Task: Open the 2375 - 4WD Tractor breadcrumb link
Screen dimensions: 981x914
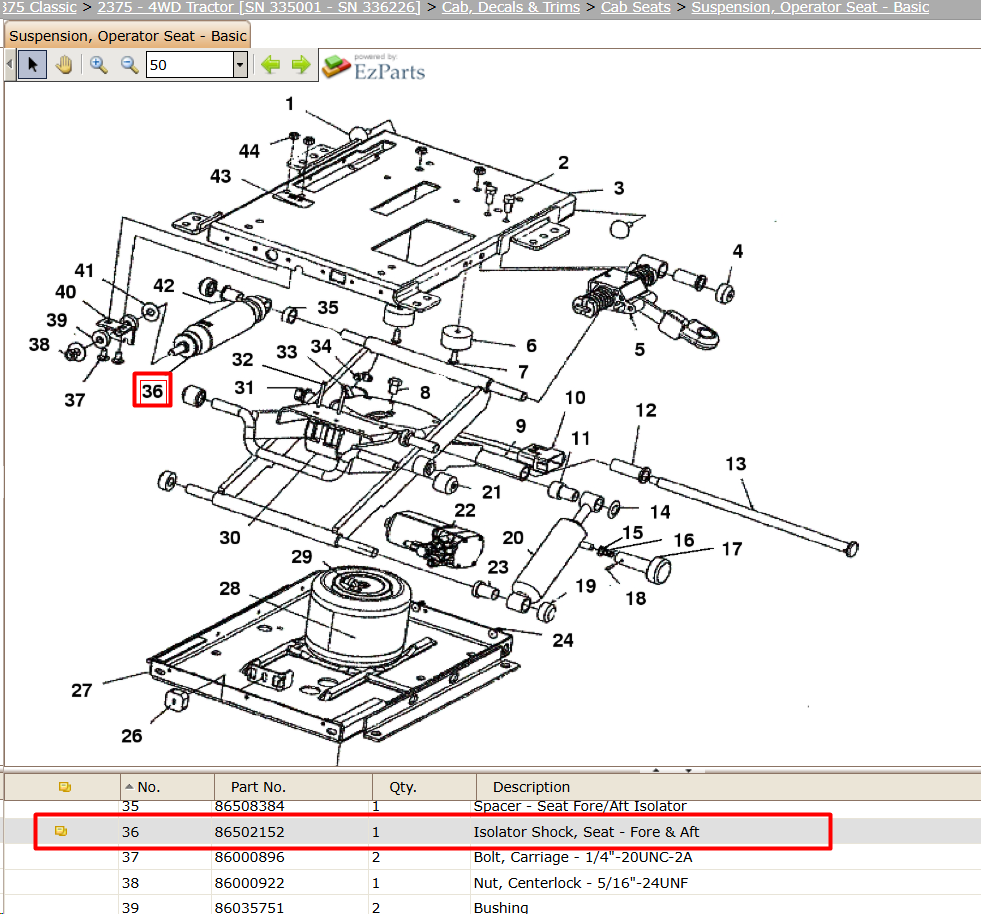Action: tap(259, 7)
